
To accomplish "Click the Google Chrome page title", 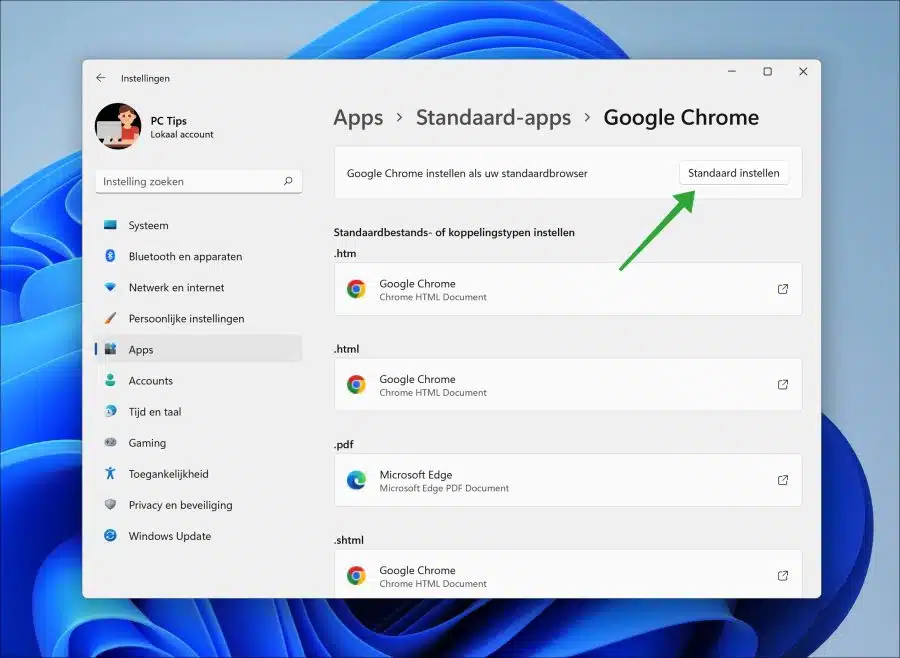I will 681,118.
